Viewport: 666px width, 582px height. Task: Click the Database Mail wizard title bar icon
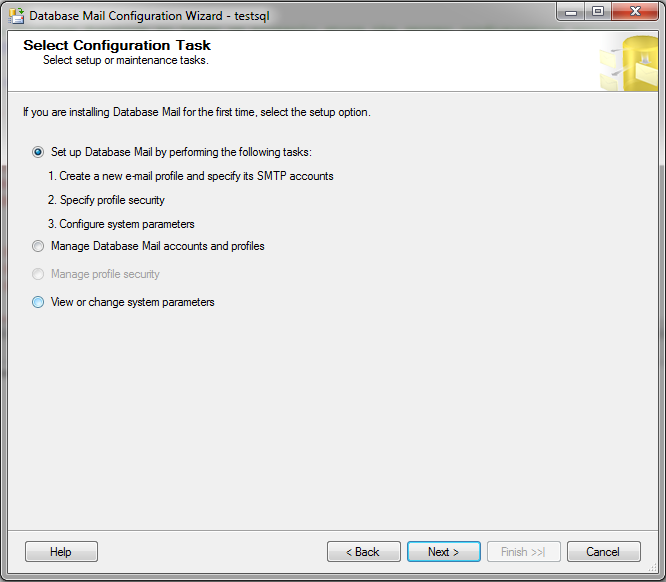[16, 16]
